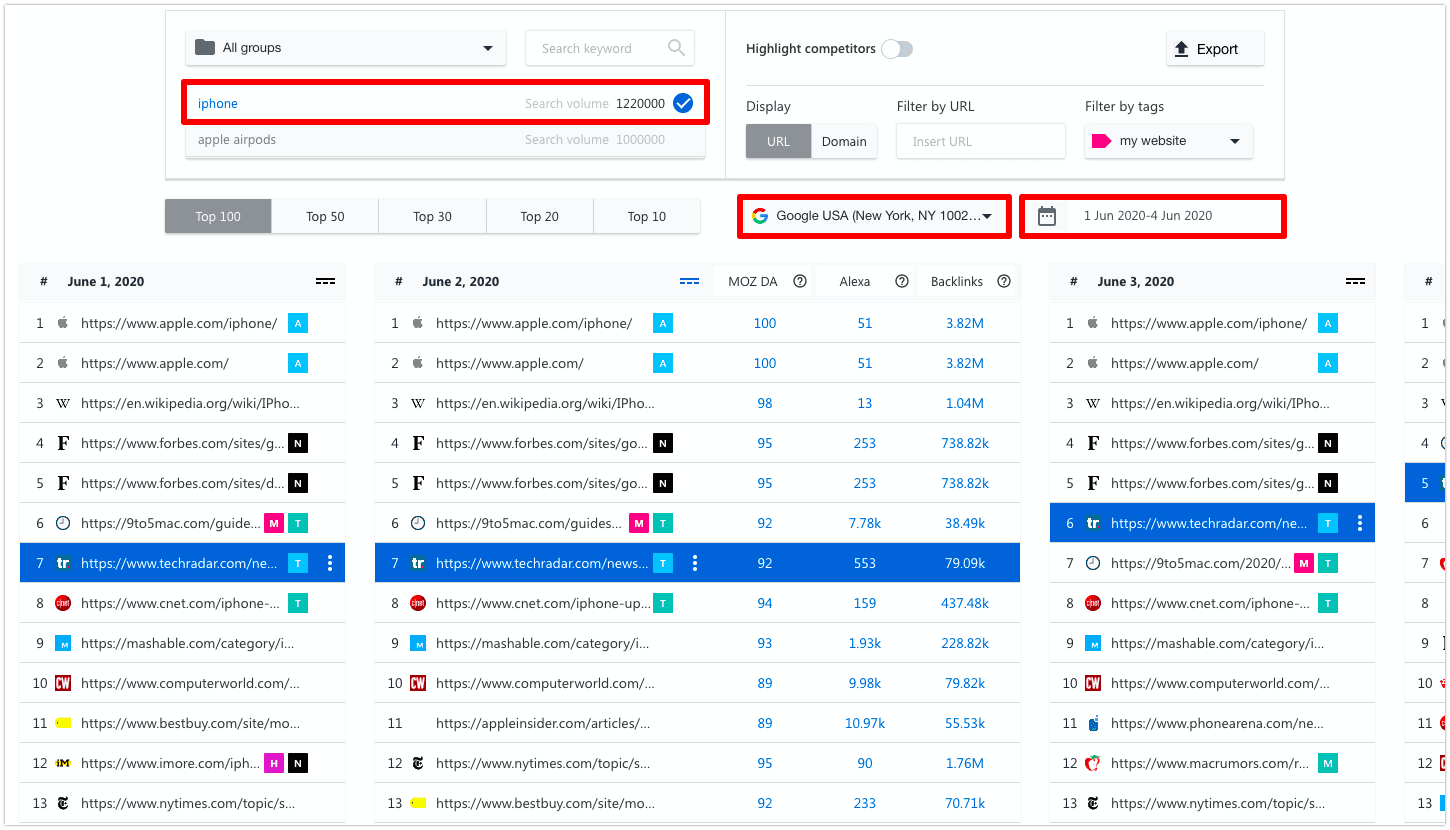
Task: Sort by MOZ DA column header
Action: (x=753, y=282)
